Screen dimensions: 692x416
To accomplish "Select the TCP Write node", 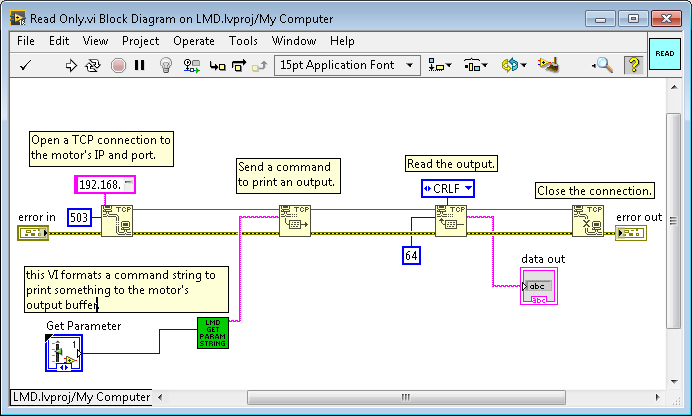I will point(295,221).
